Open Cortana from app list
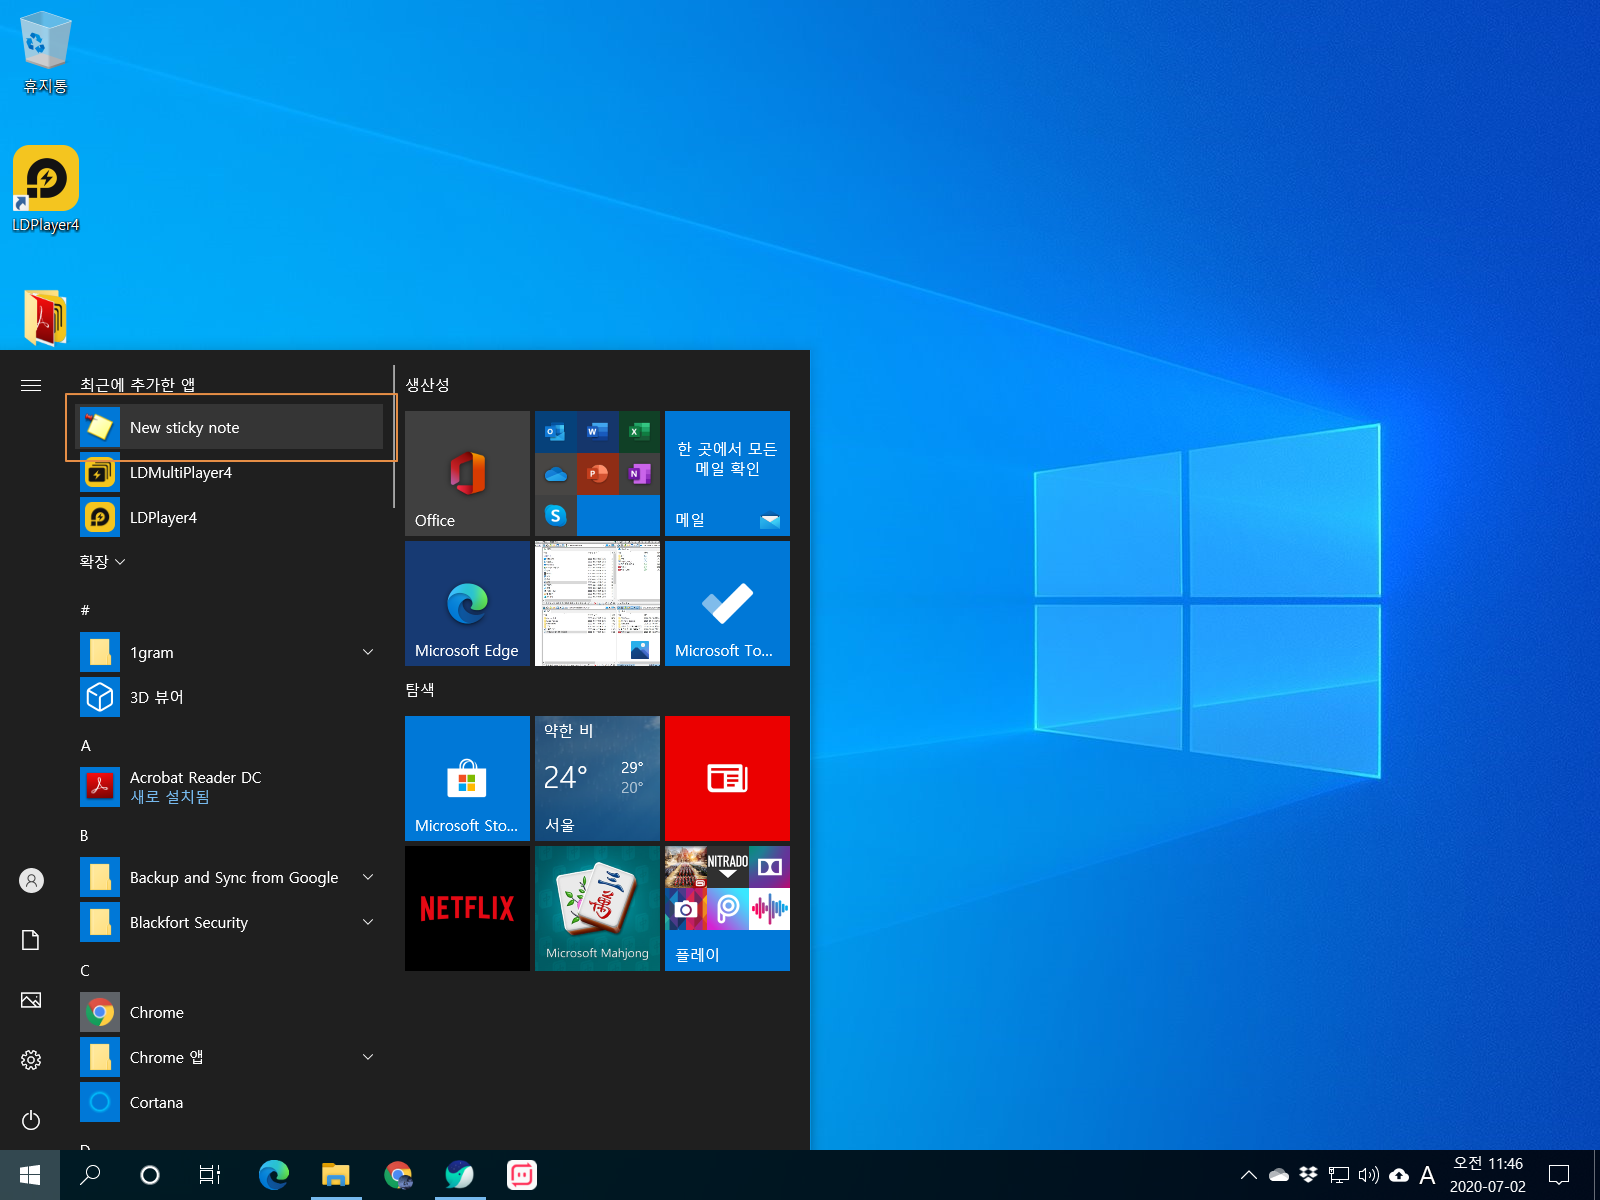The width and height of the screenshot is (1600, 1200). [x=231, y=1102]
